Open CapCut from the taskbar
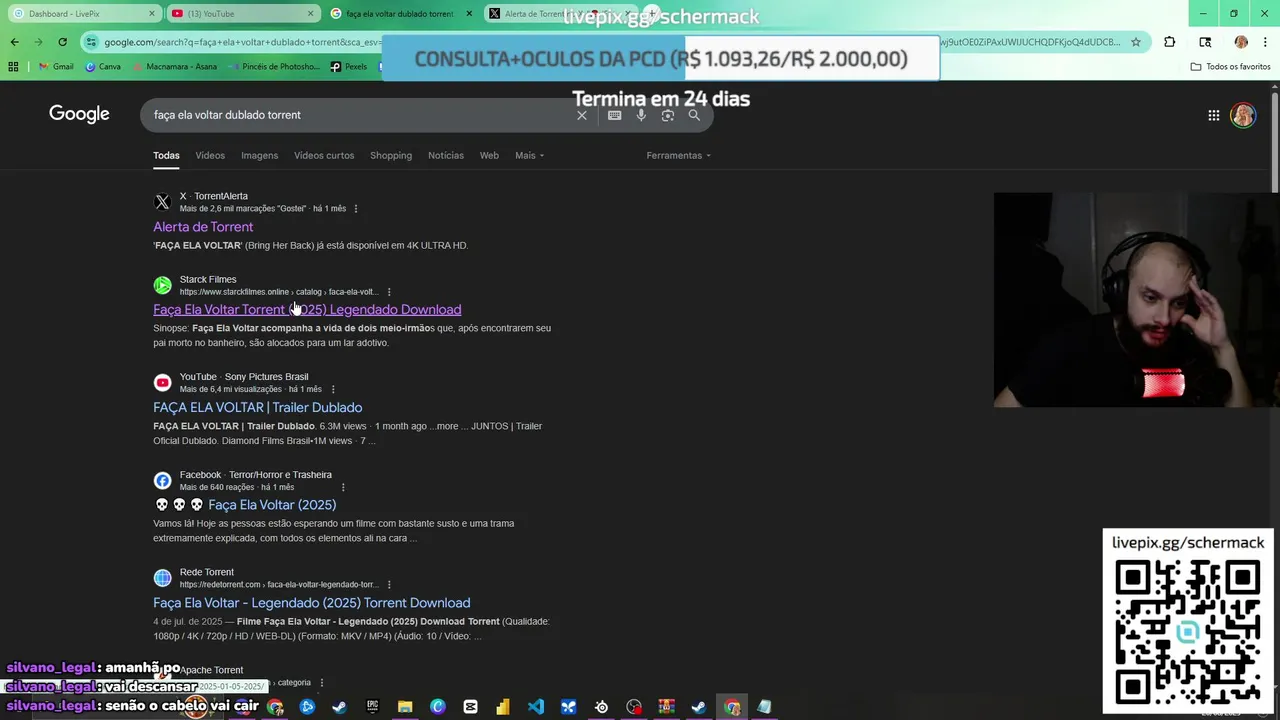This screenshot has width=1280, height=720. [x=470, y=707]
